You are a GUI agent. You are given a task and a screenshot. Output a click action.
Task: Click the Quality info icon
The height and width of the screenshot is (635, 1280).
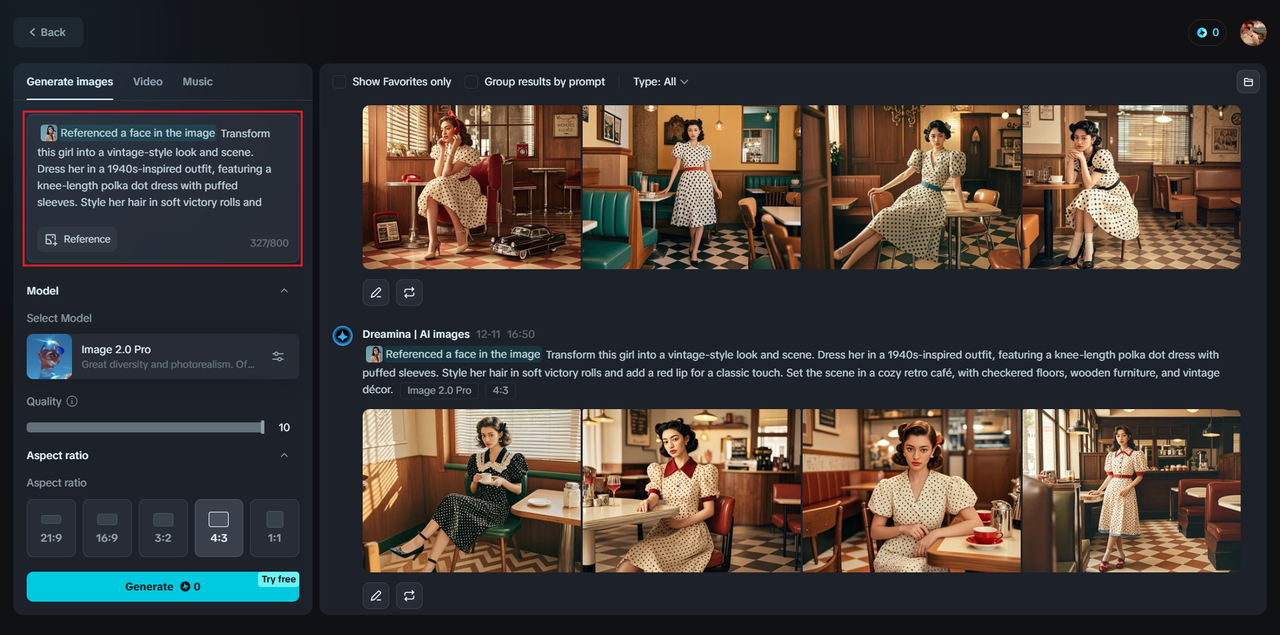click(72, 402)
